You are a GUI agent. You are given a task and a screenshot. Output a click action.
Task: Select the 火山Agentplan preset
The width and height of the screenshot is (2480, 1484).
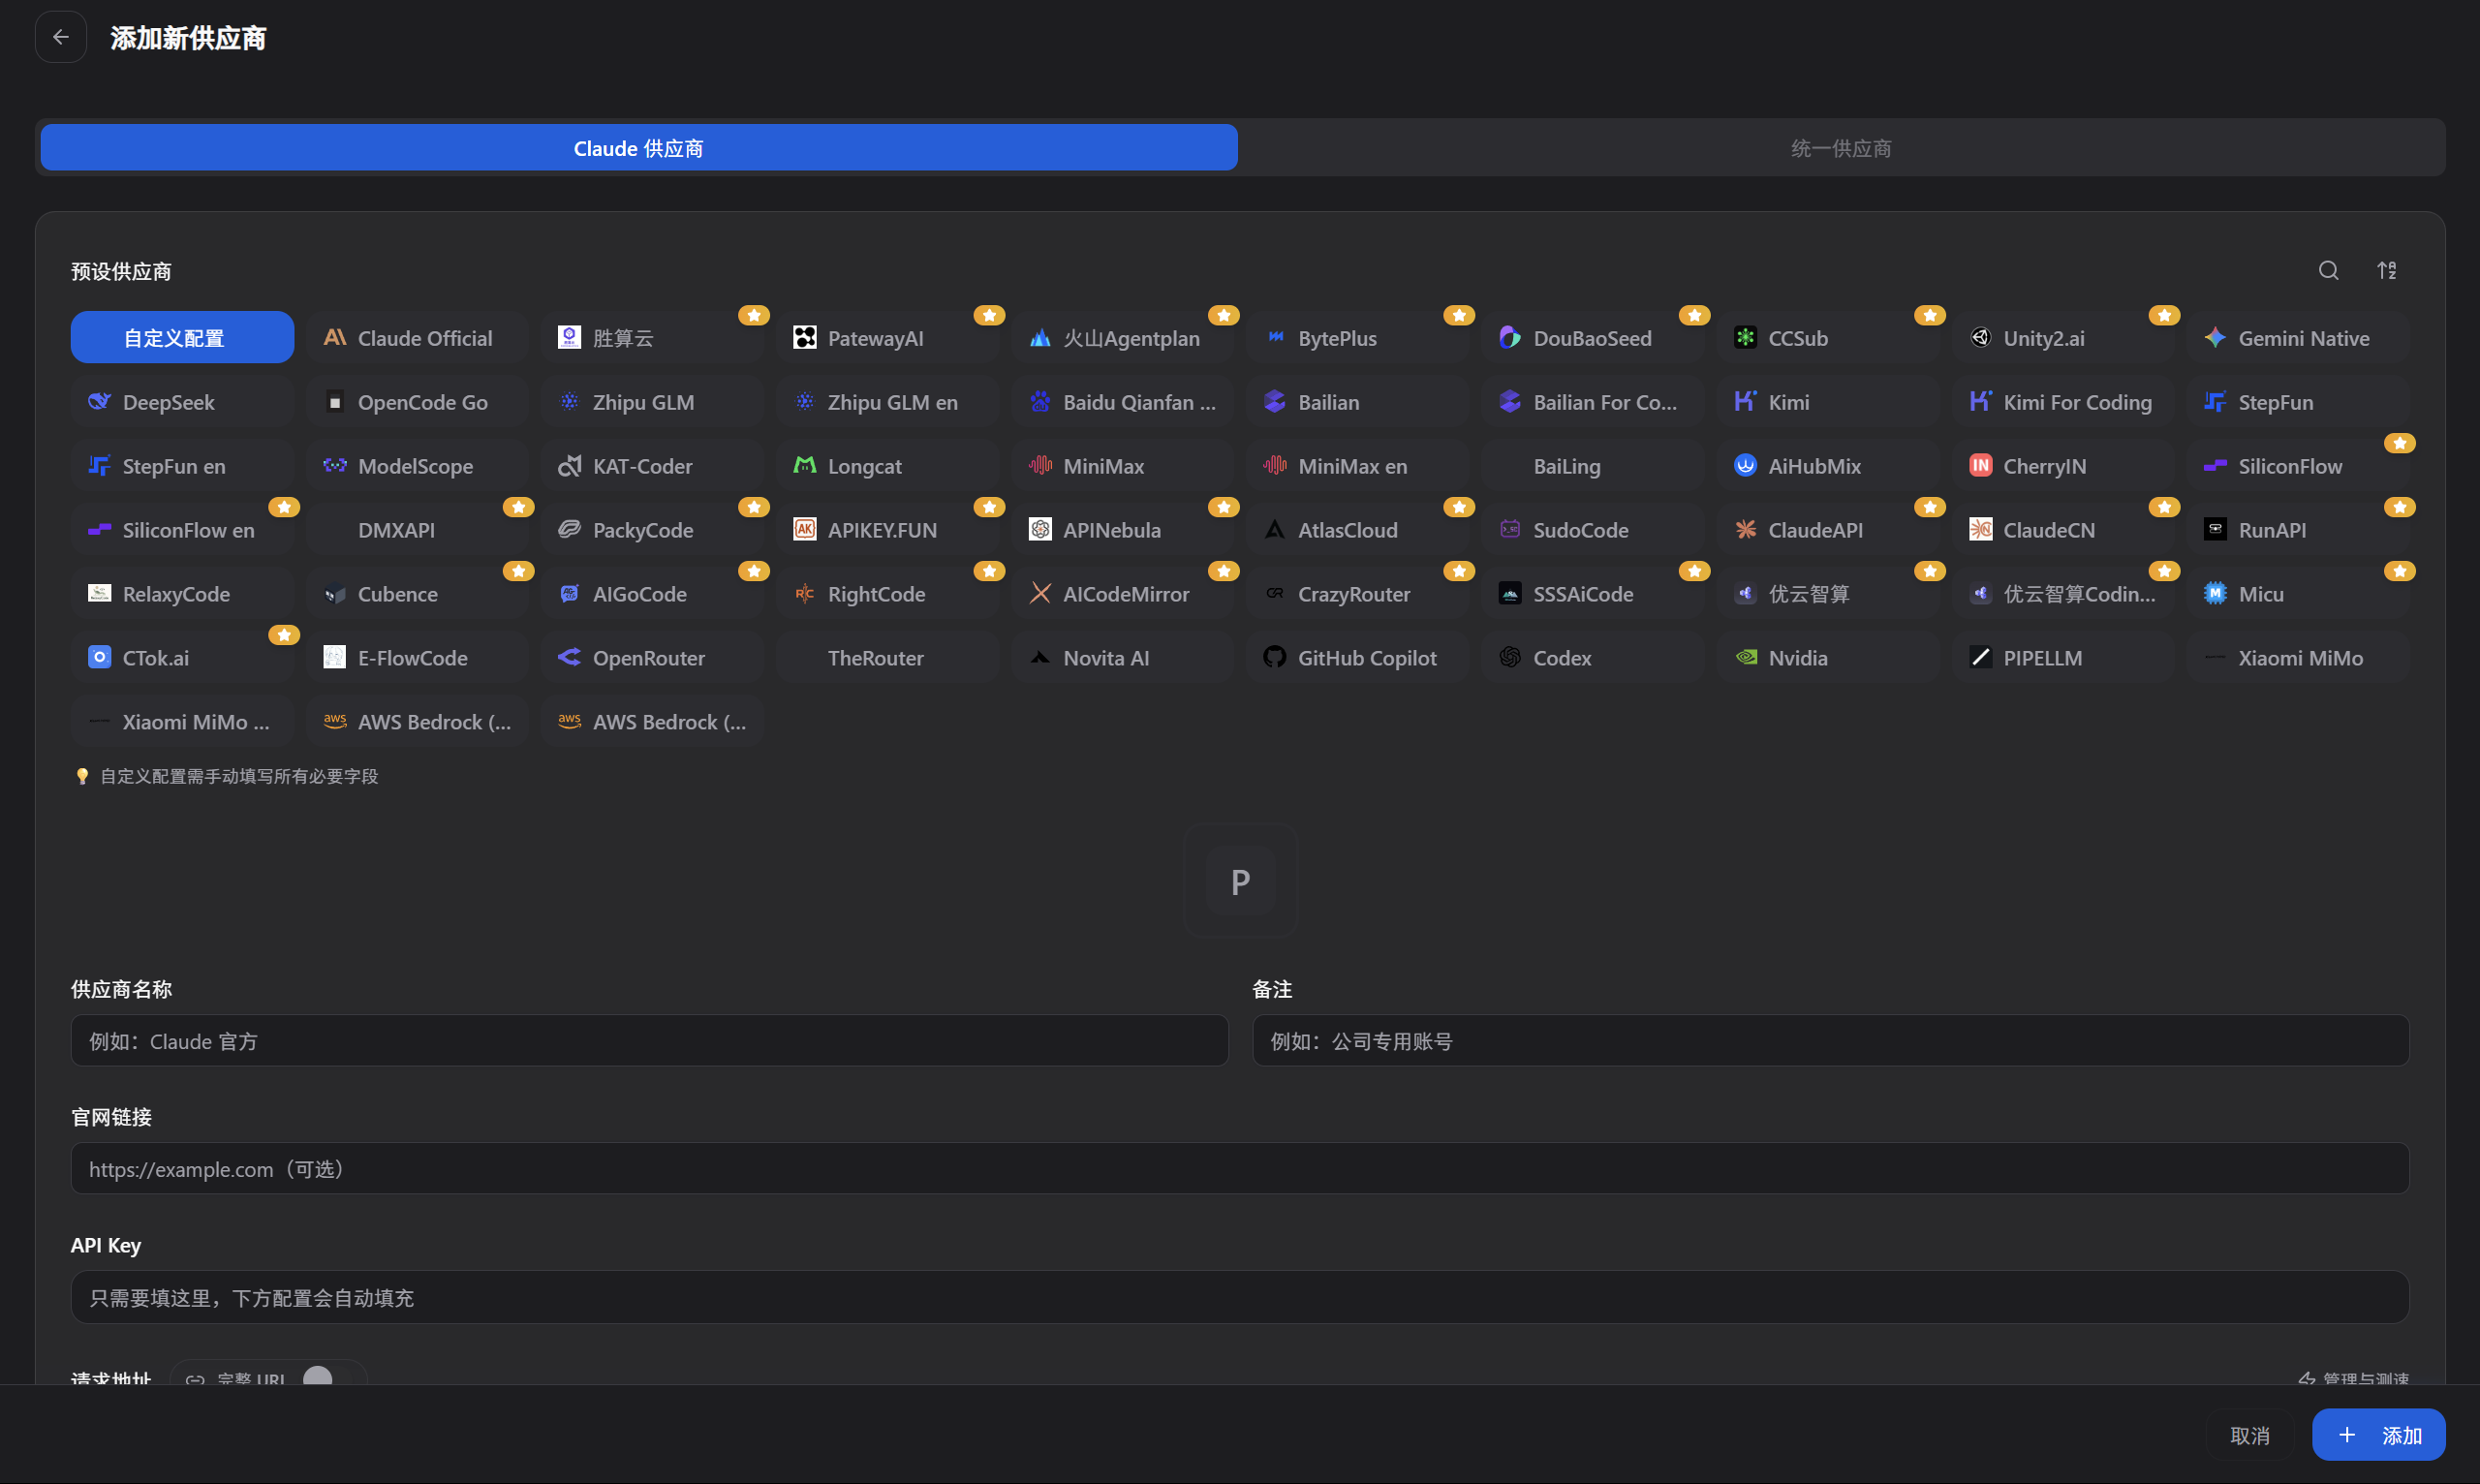[x=1123, y=338]
